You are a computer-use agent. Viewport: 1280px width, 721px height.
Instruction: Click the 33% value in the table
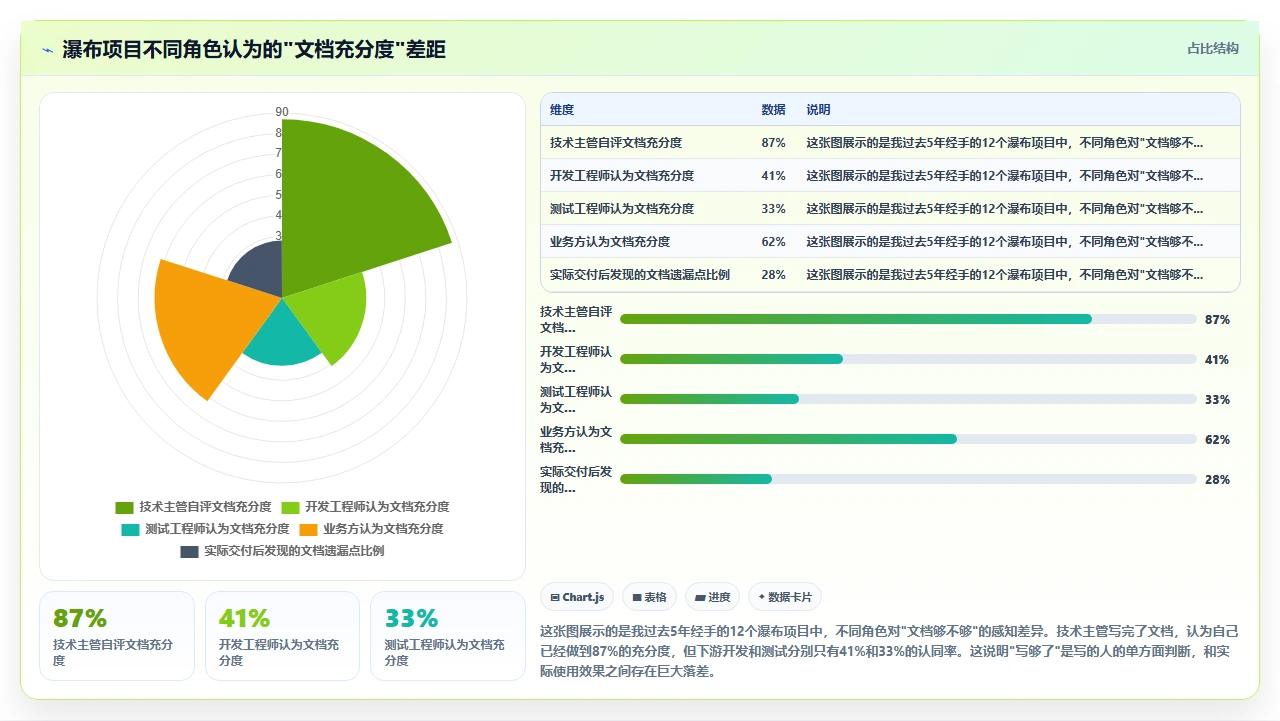(x=773, y=209)
